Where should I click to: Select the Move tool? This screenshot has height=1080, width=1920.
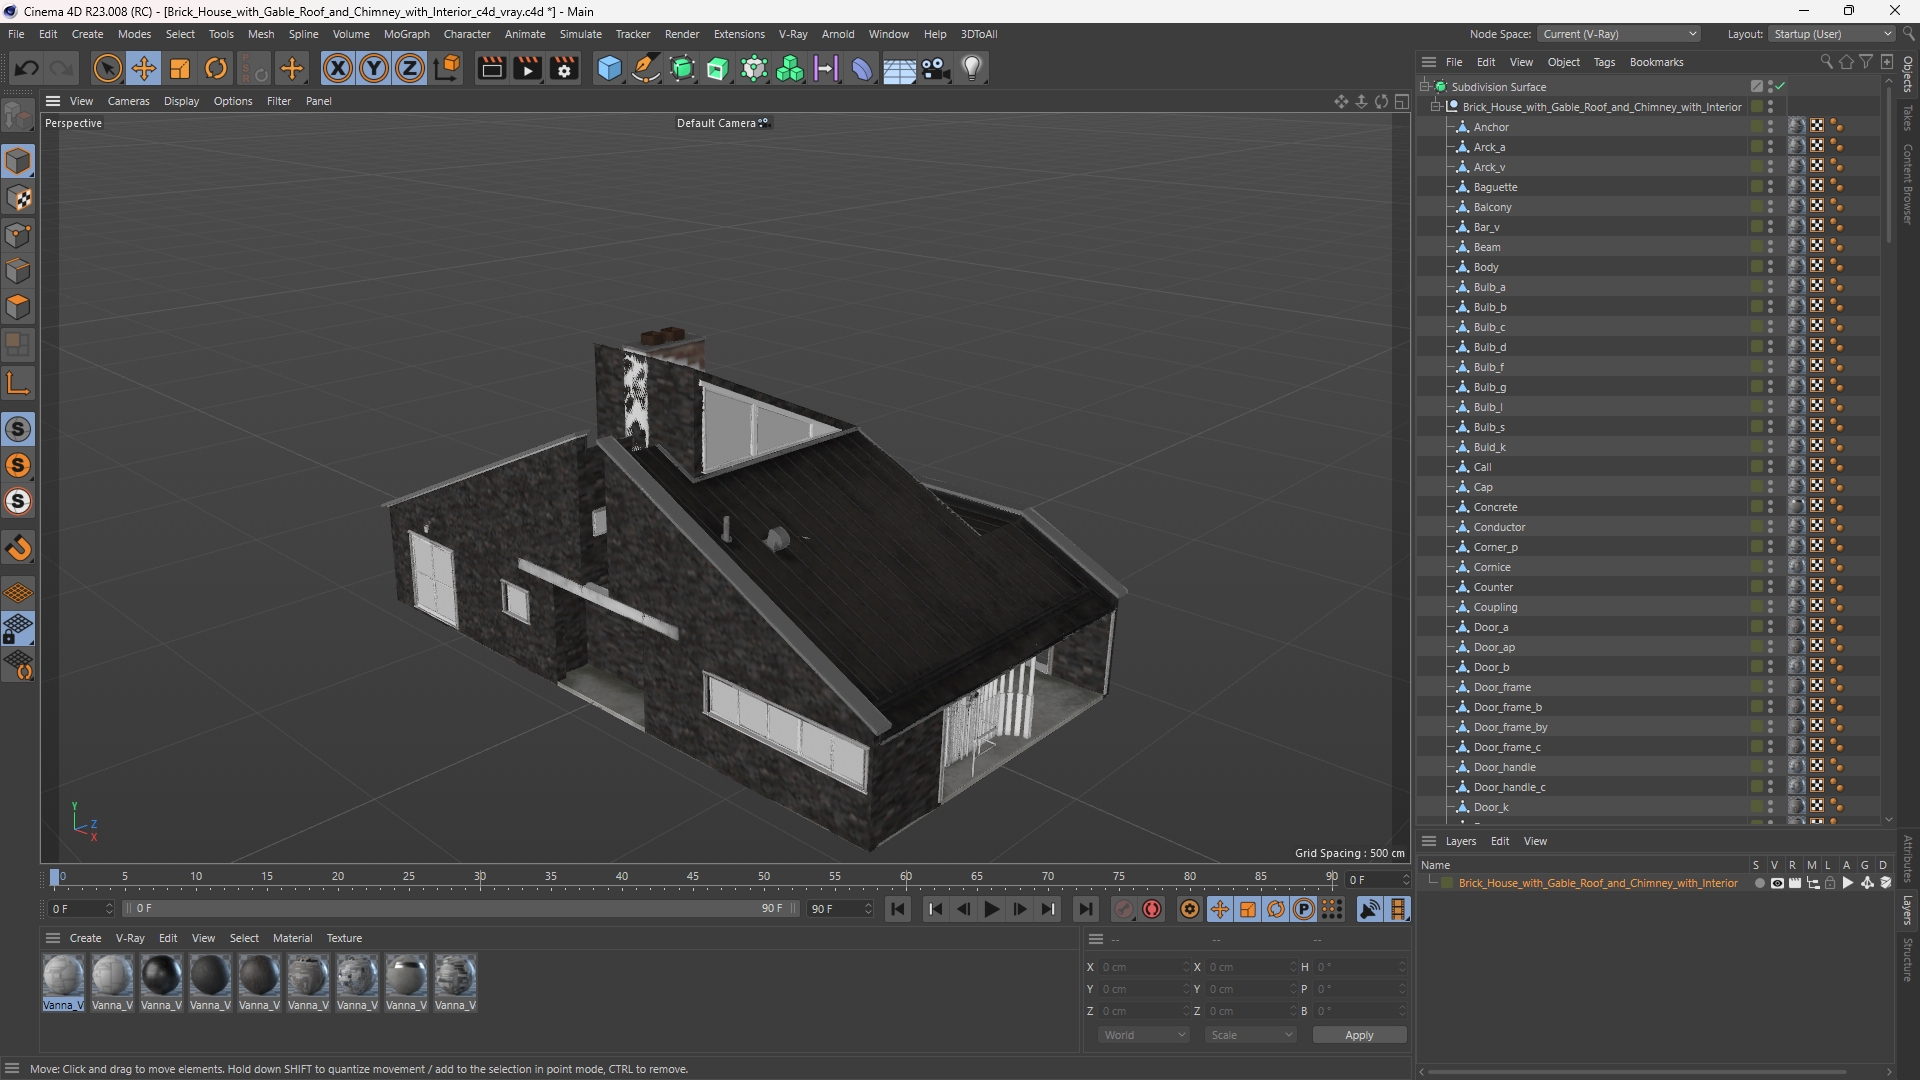tap(144, 69)
